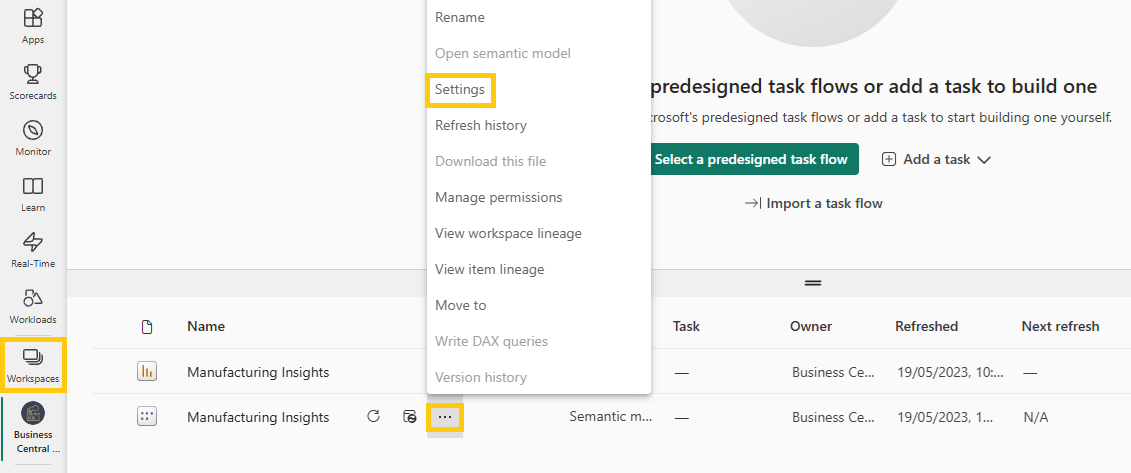Open the Learn book icon
Image resolution: width=1131 pixels, height=473 pixels.
[x=33, y=194]
